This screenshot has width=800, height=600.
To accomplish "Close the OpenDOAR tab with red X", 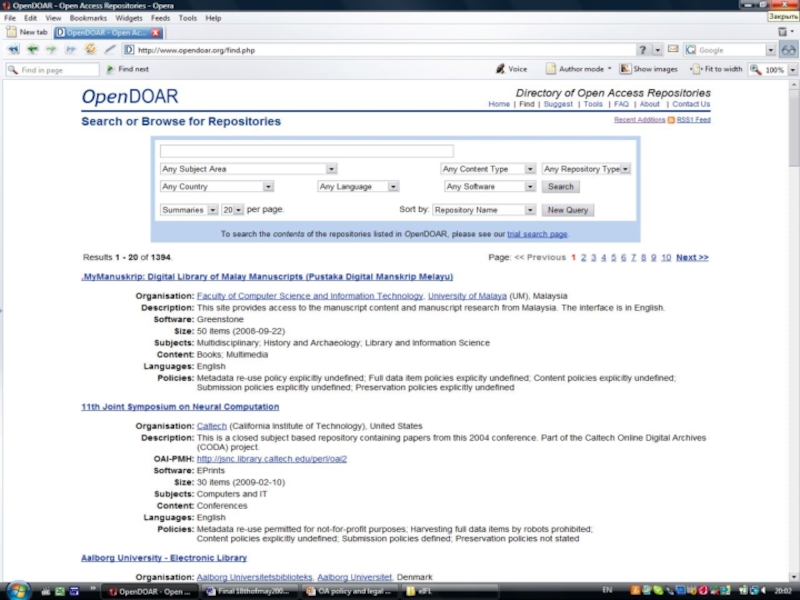I will click(156, 33).
